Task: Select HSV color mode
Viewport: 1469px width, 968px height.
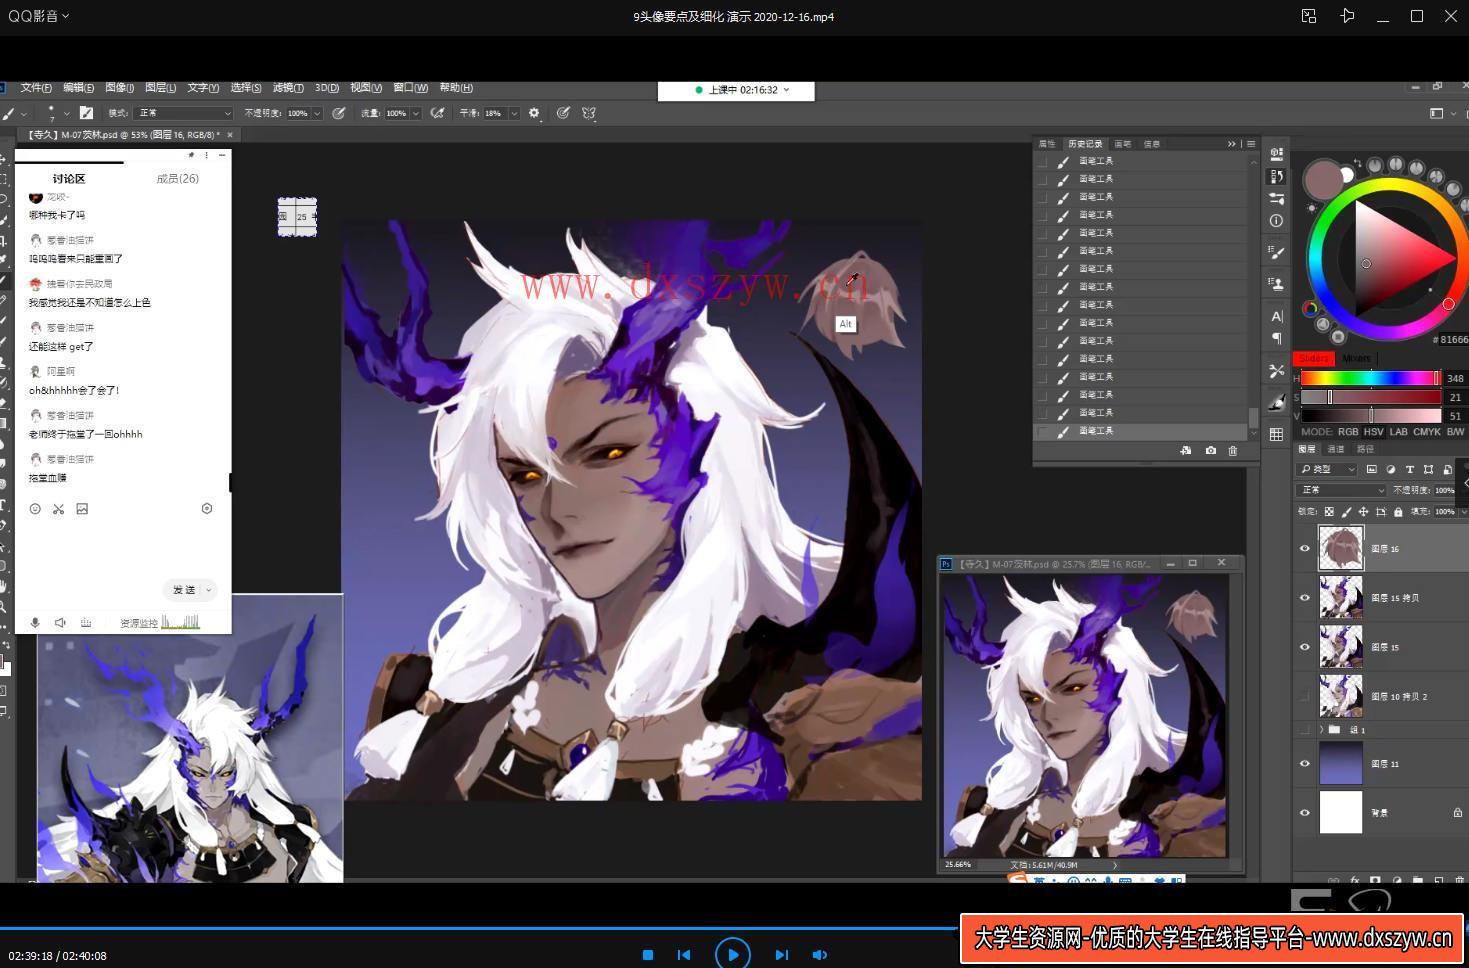Action: 1374,432
